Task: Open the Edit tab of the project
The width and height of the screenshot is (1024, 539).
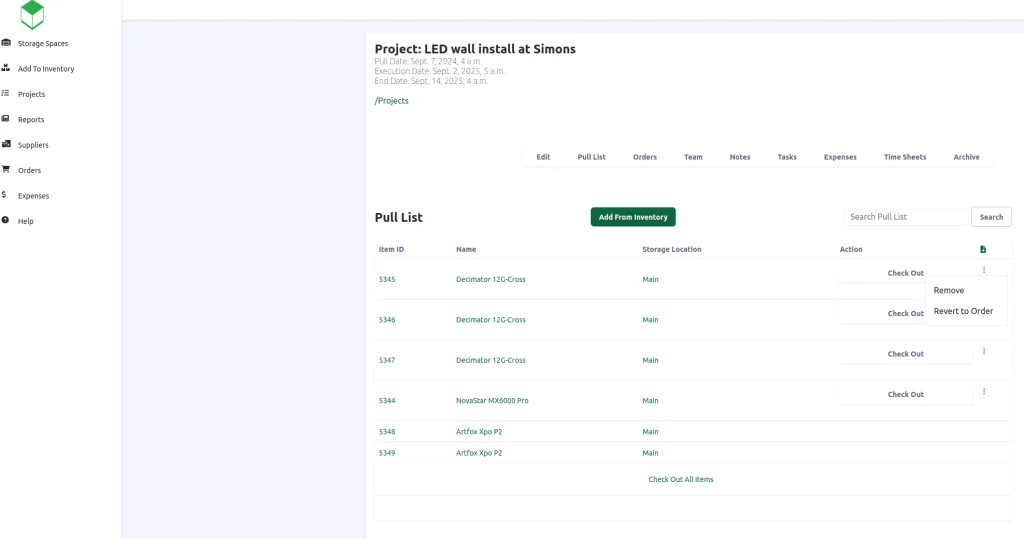Action: point(543,157)
